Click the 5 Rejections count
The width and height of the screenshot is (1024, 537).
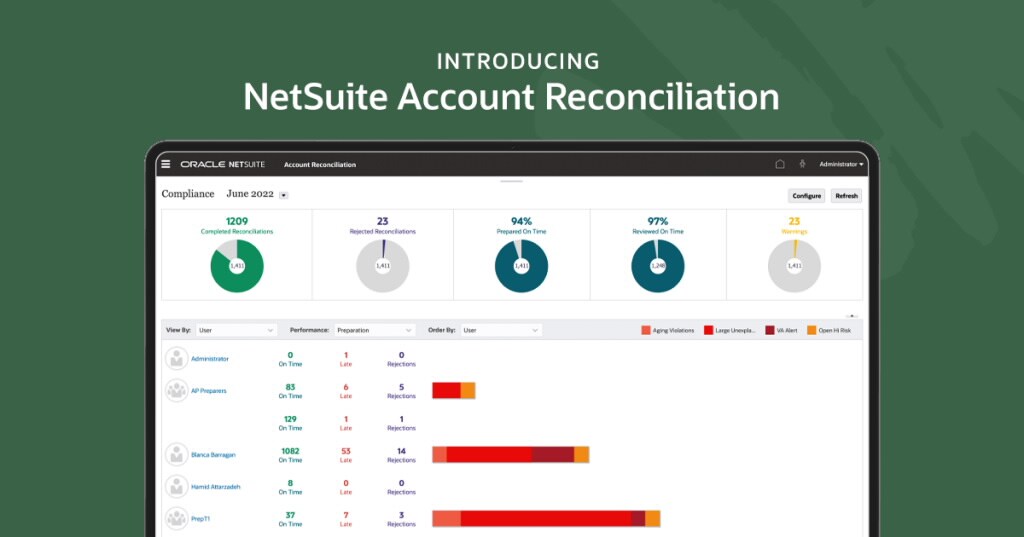[402, 387]
